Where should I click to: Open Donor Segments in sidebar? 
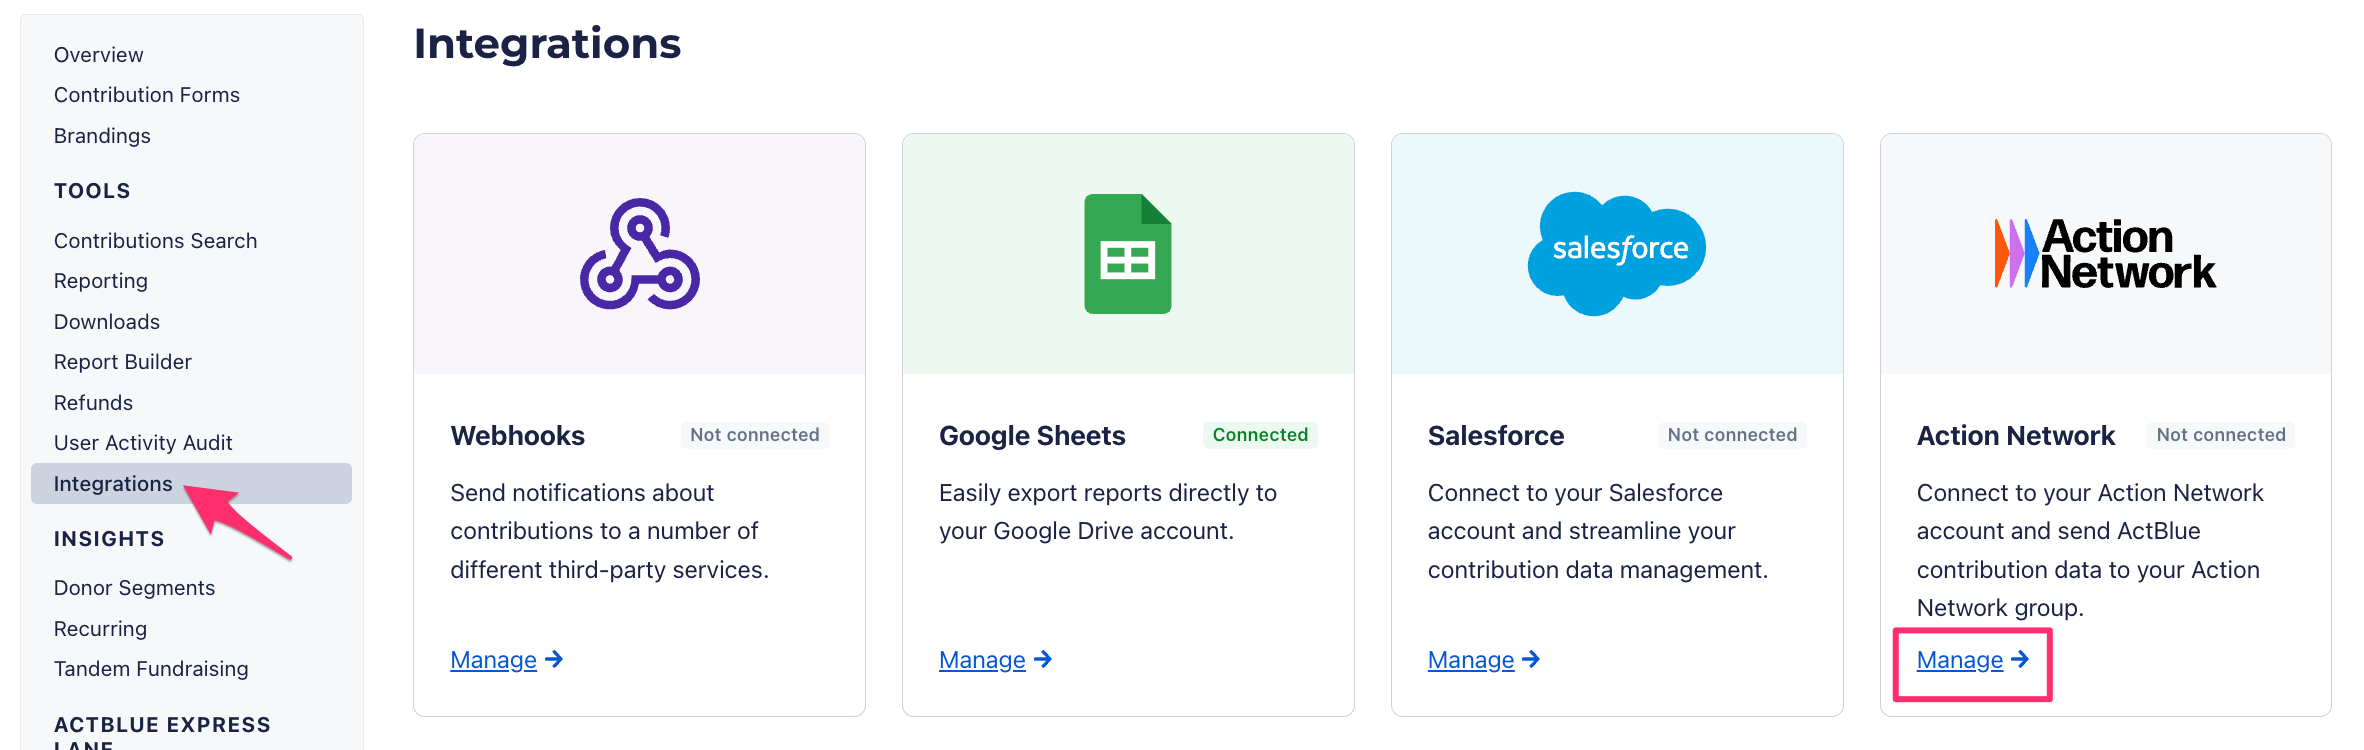tap(135, 588)
